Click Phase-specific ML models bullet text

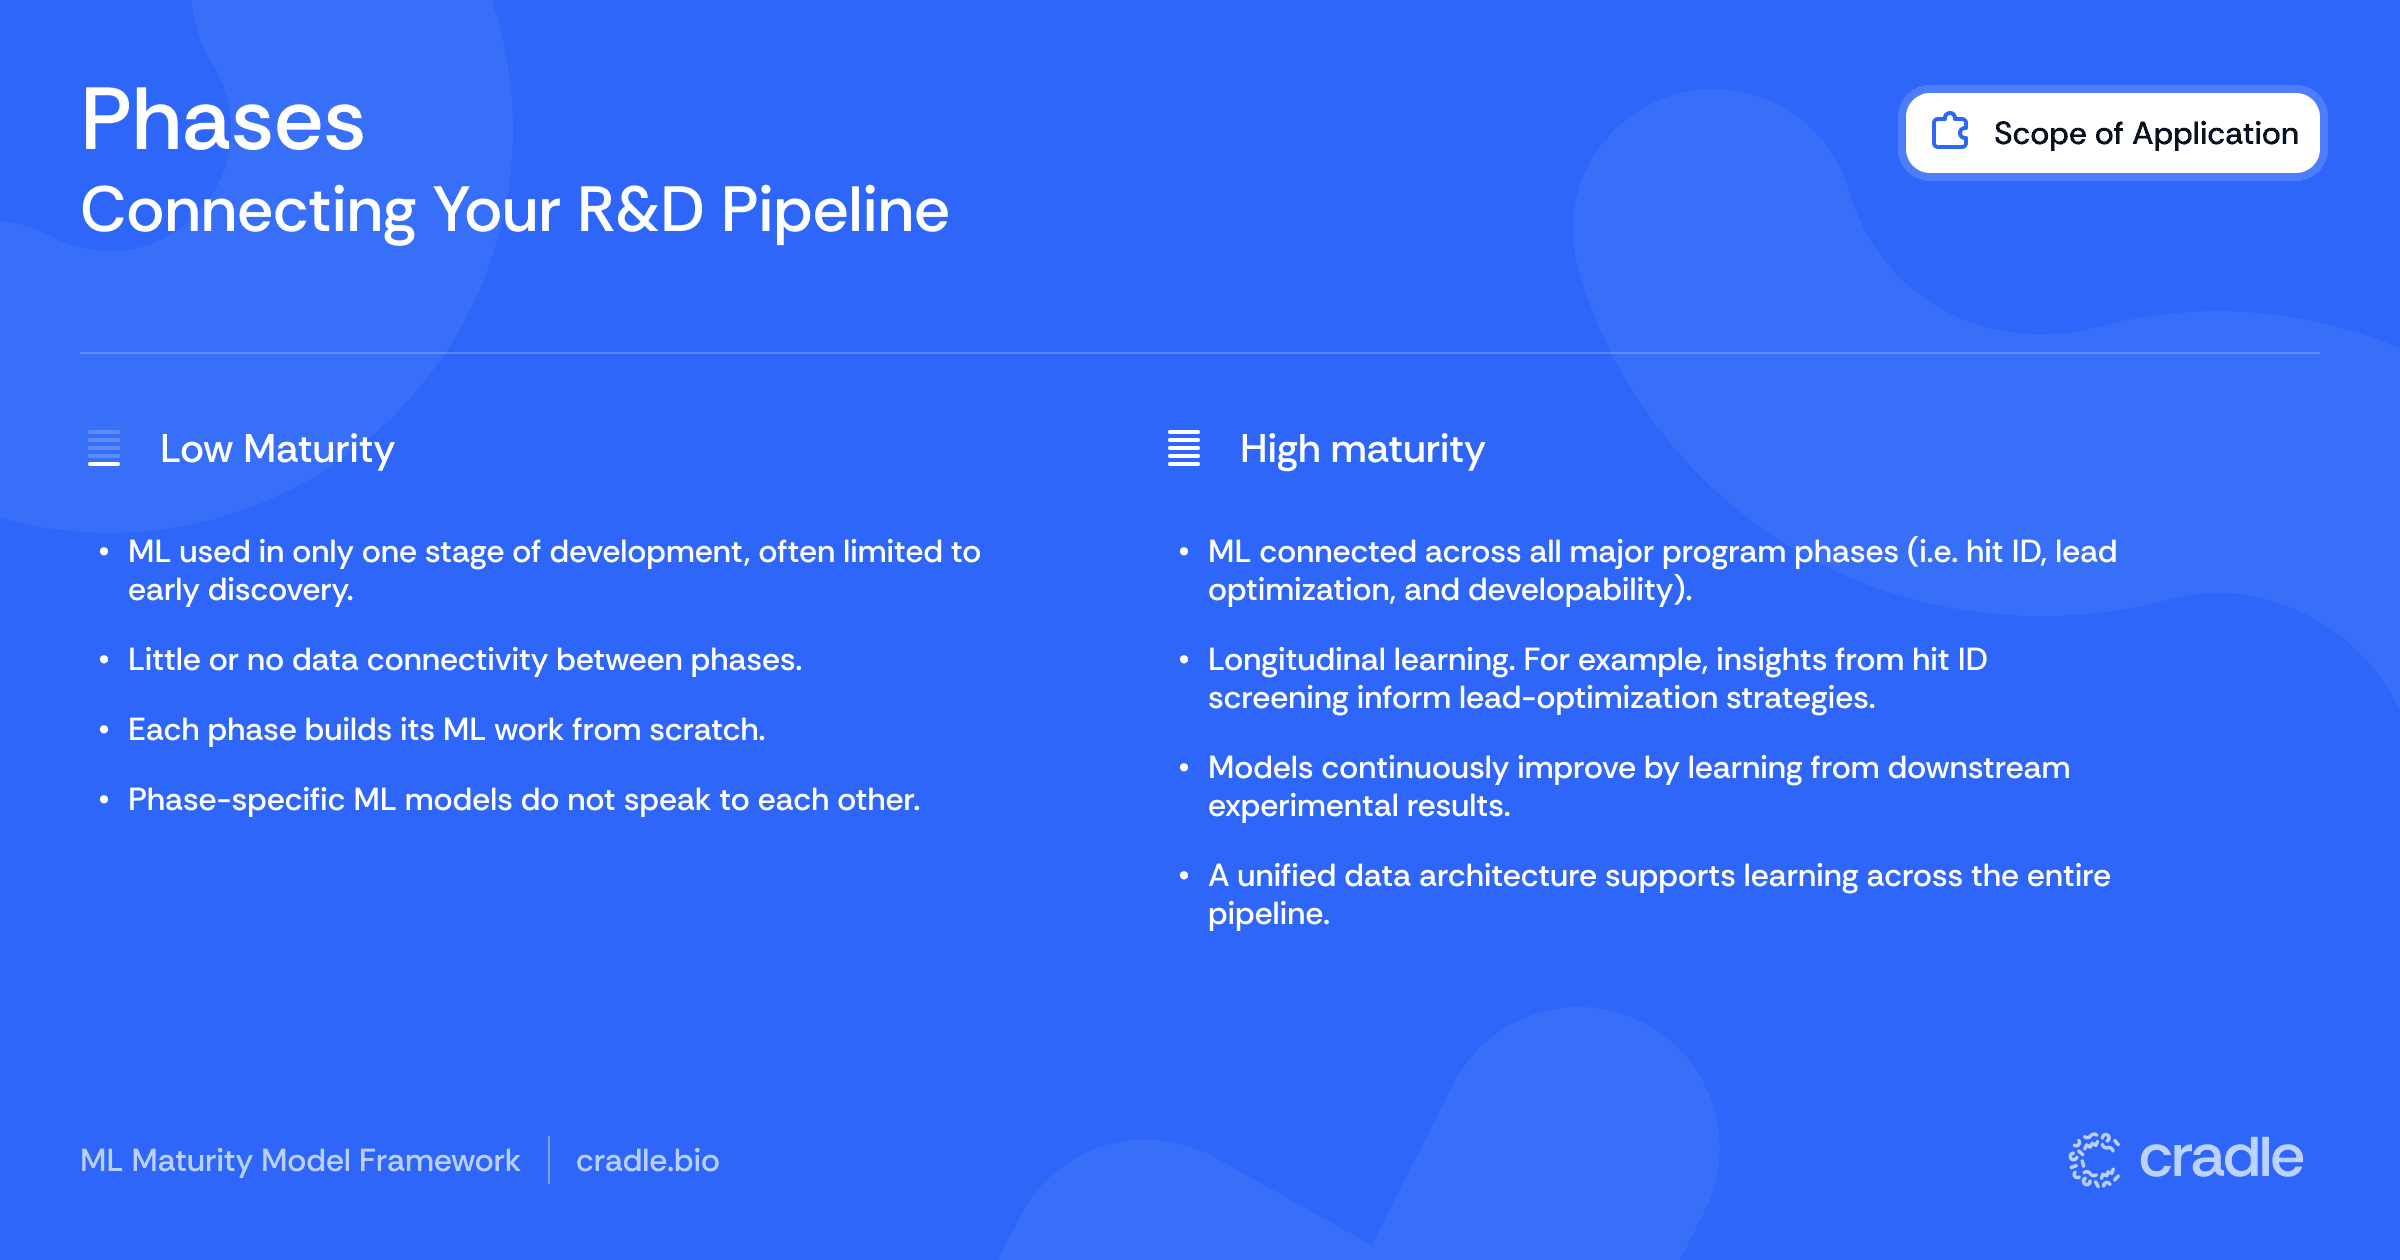(x=524, y=800)
